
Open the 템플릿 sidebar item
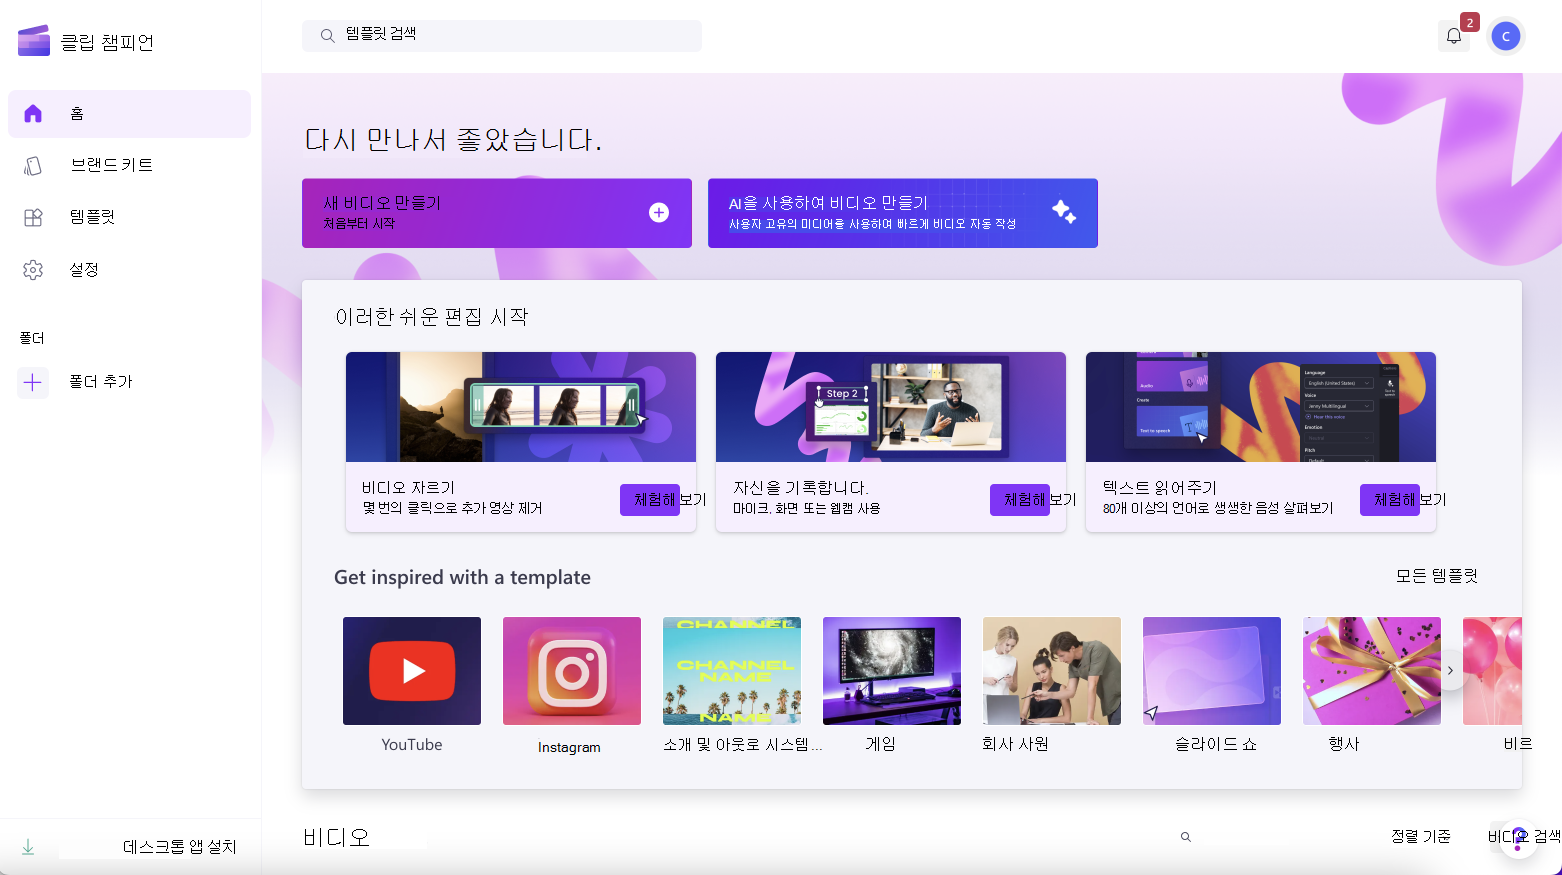click(x=129, y=217)
